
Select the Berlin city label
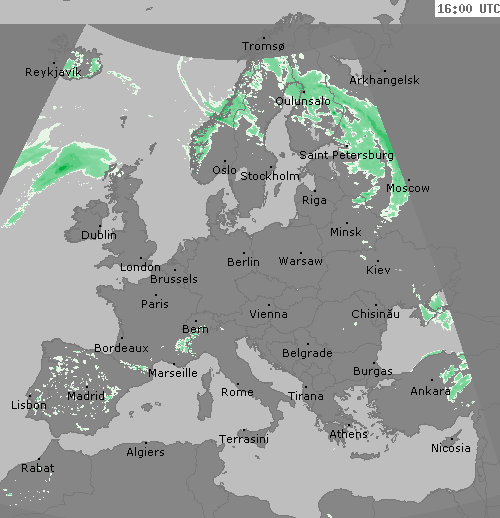click(243, 262)
